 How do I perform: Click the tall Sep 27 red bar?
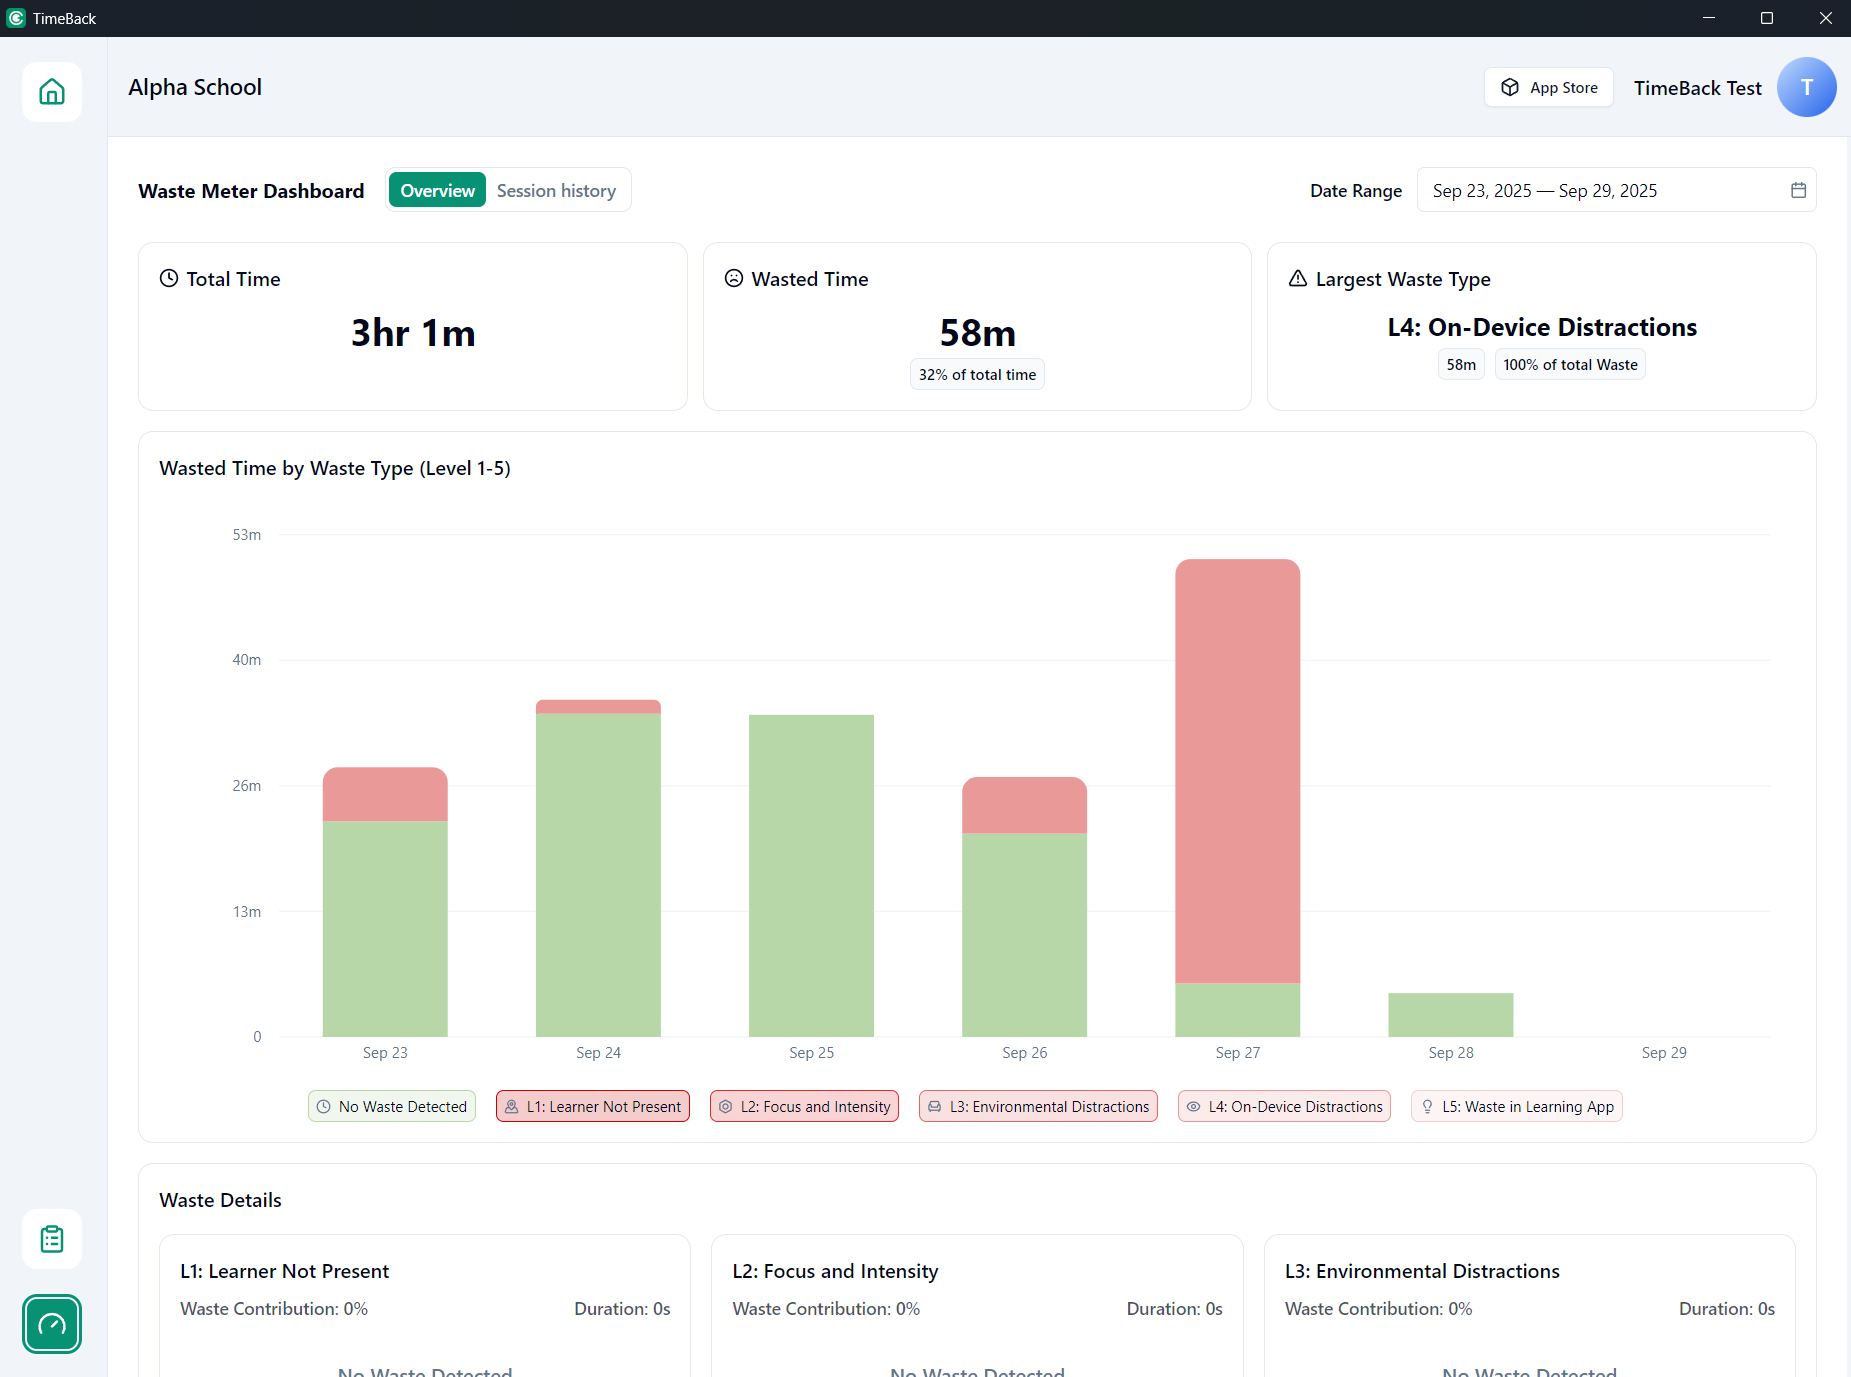pyautogui.click(x=1237, y=770)
